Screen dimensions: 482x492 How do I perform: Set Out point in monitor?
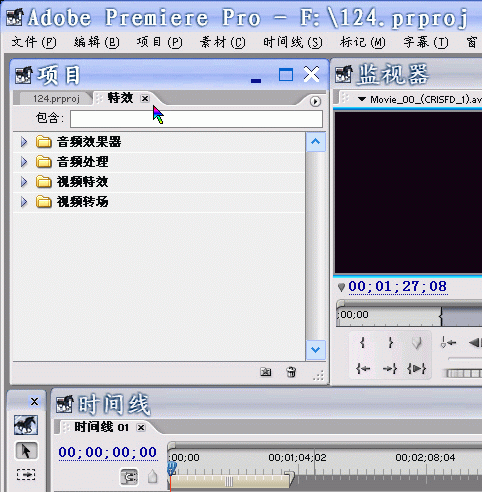[390, 343]
